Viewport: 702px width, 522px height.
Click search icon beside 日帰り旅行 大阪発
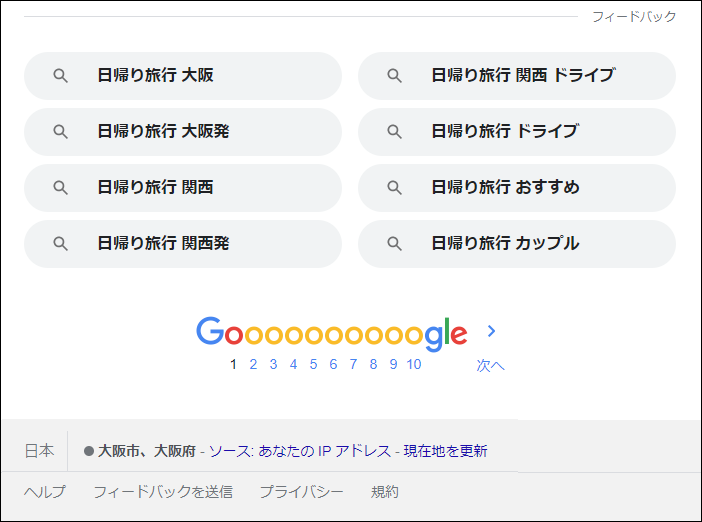point(60,132)
